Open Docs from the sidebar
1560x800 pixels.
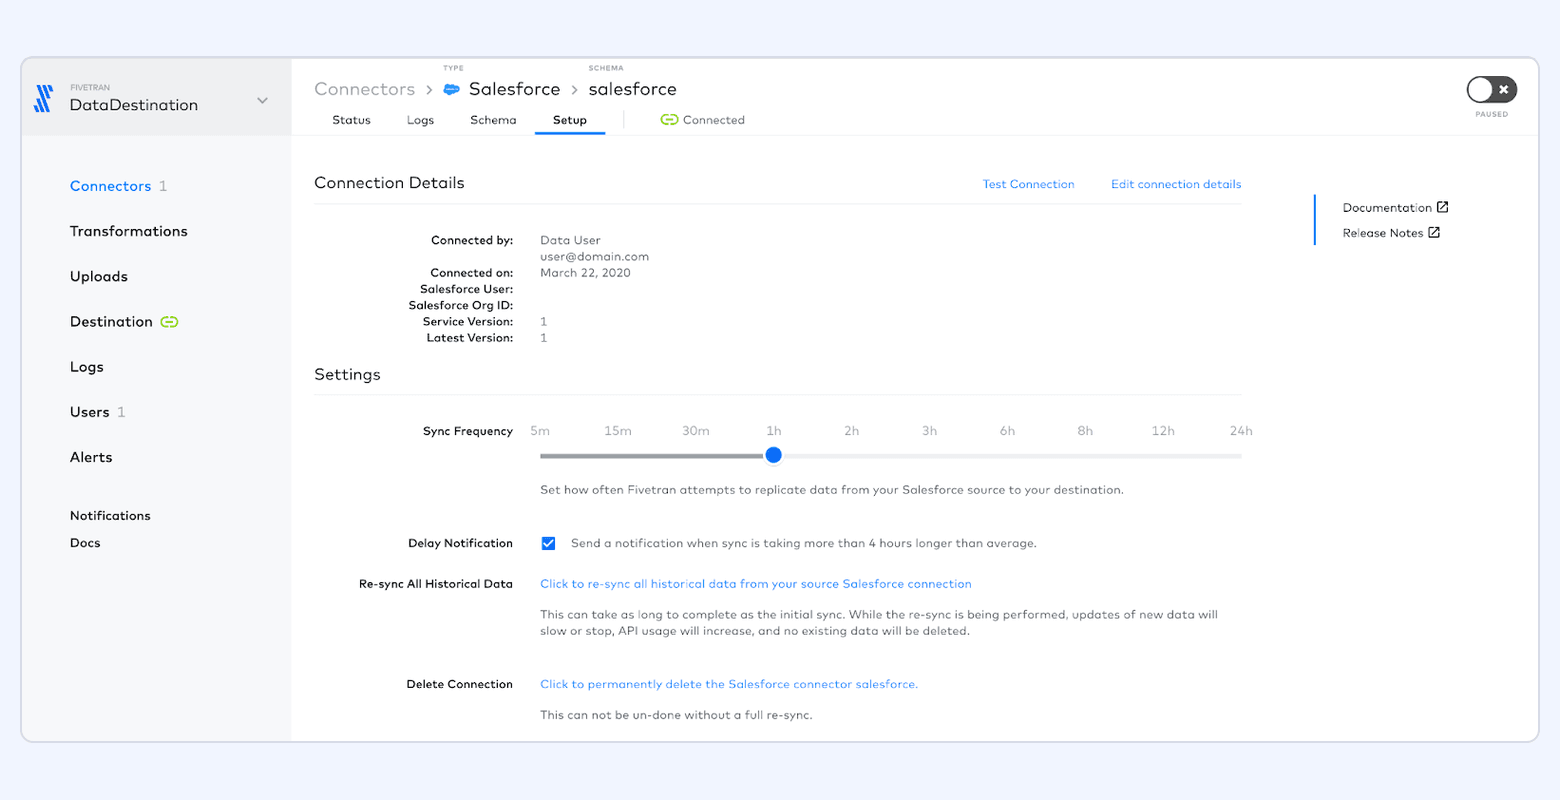84,543
